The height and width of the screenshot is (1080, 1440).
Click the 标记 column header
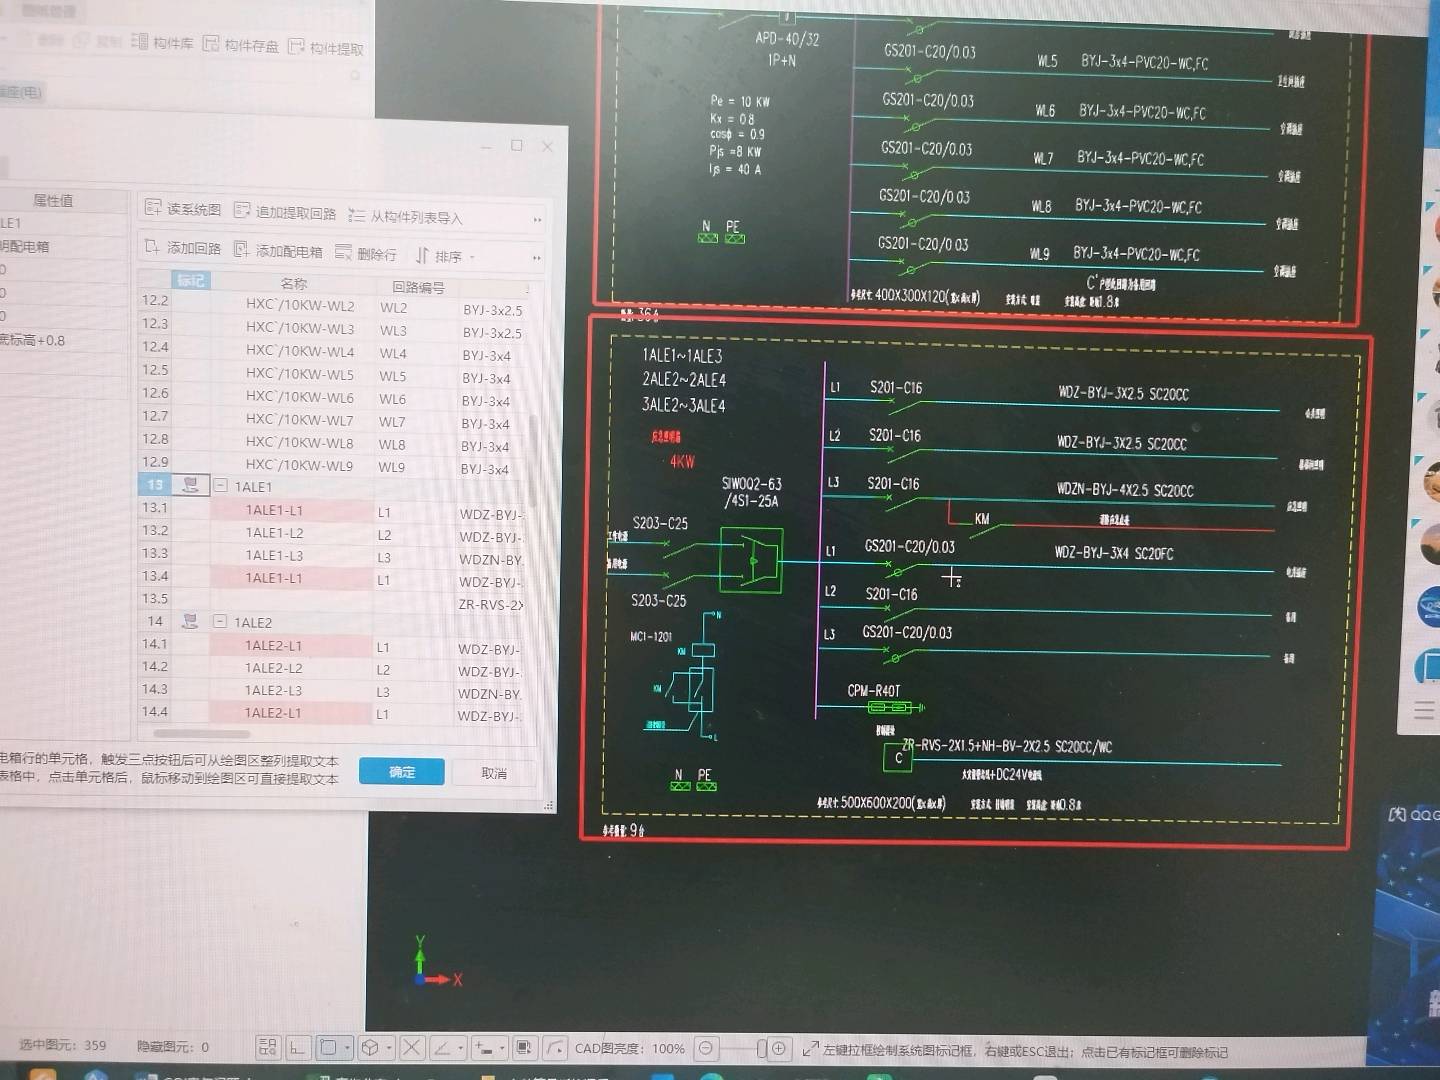[x=190, y=281]
